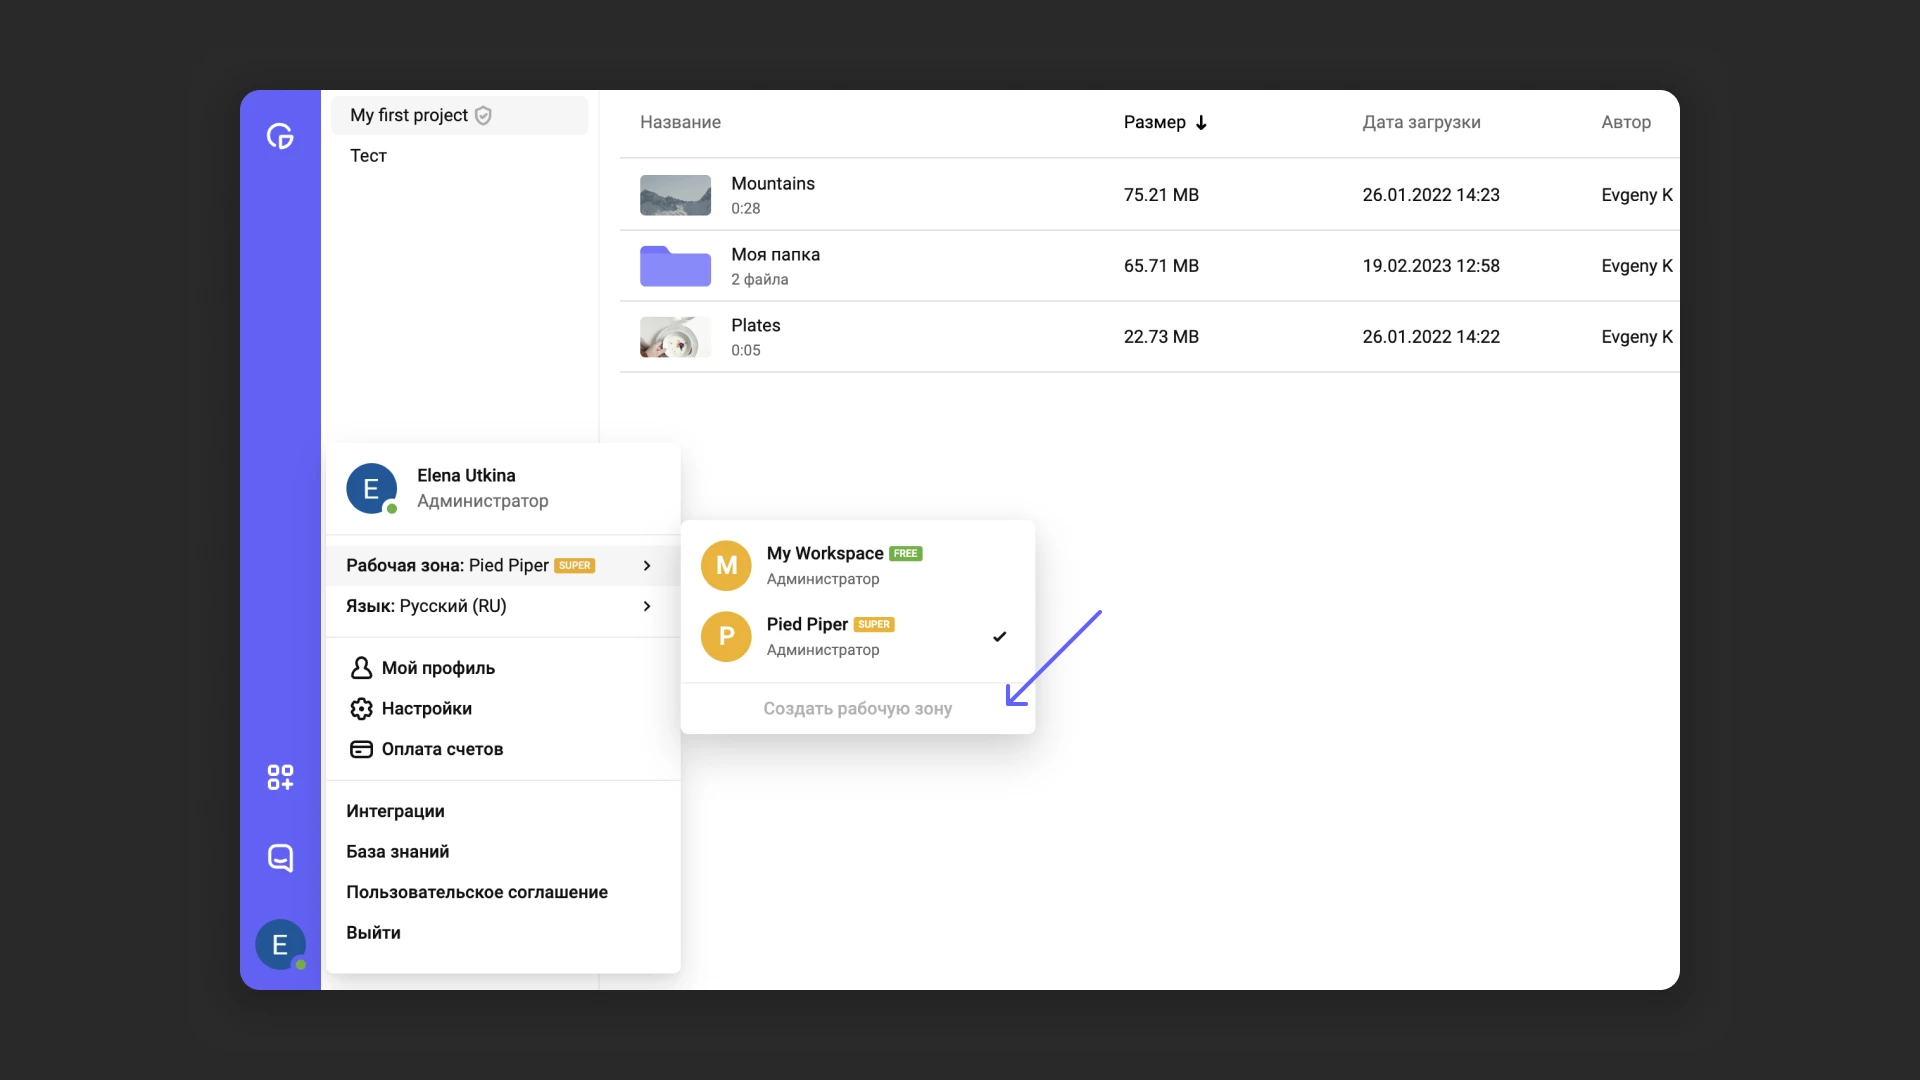Open the Моя папка folder
Viewport: 1920px width, 1080px height.
click(675, 266)
